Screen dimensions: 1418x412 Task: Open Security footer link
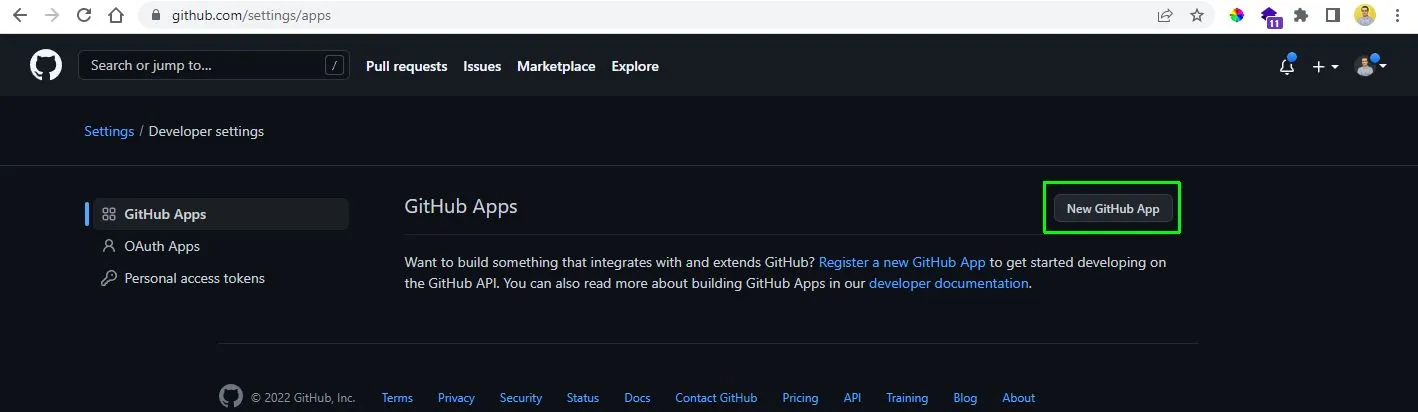521,398
